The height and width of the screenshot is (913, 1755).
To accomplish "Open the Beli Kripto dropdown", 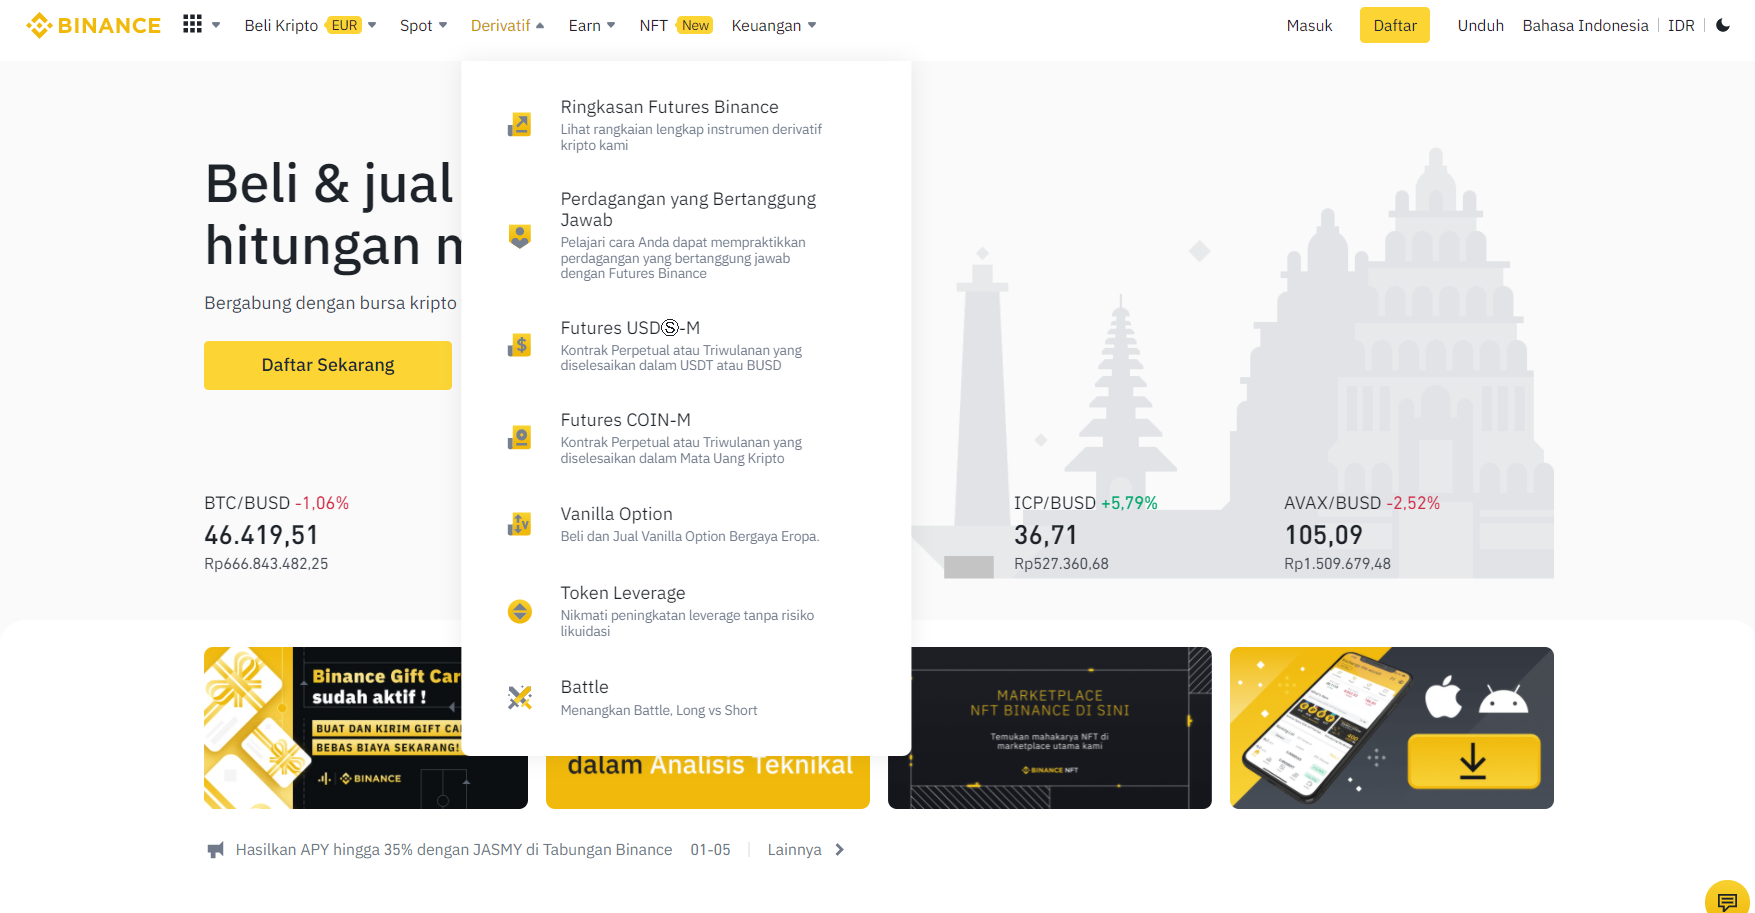I will tap(310, 25).
